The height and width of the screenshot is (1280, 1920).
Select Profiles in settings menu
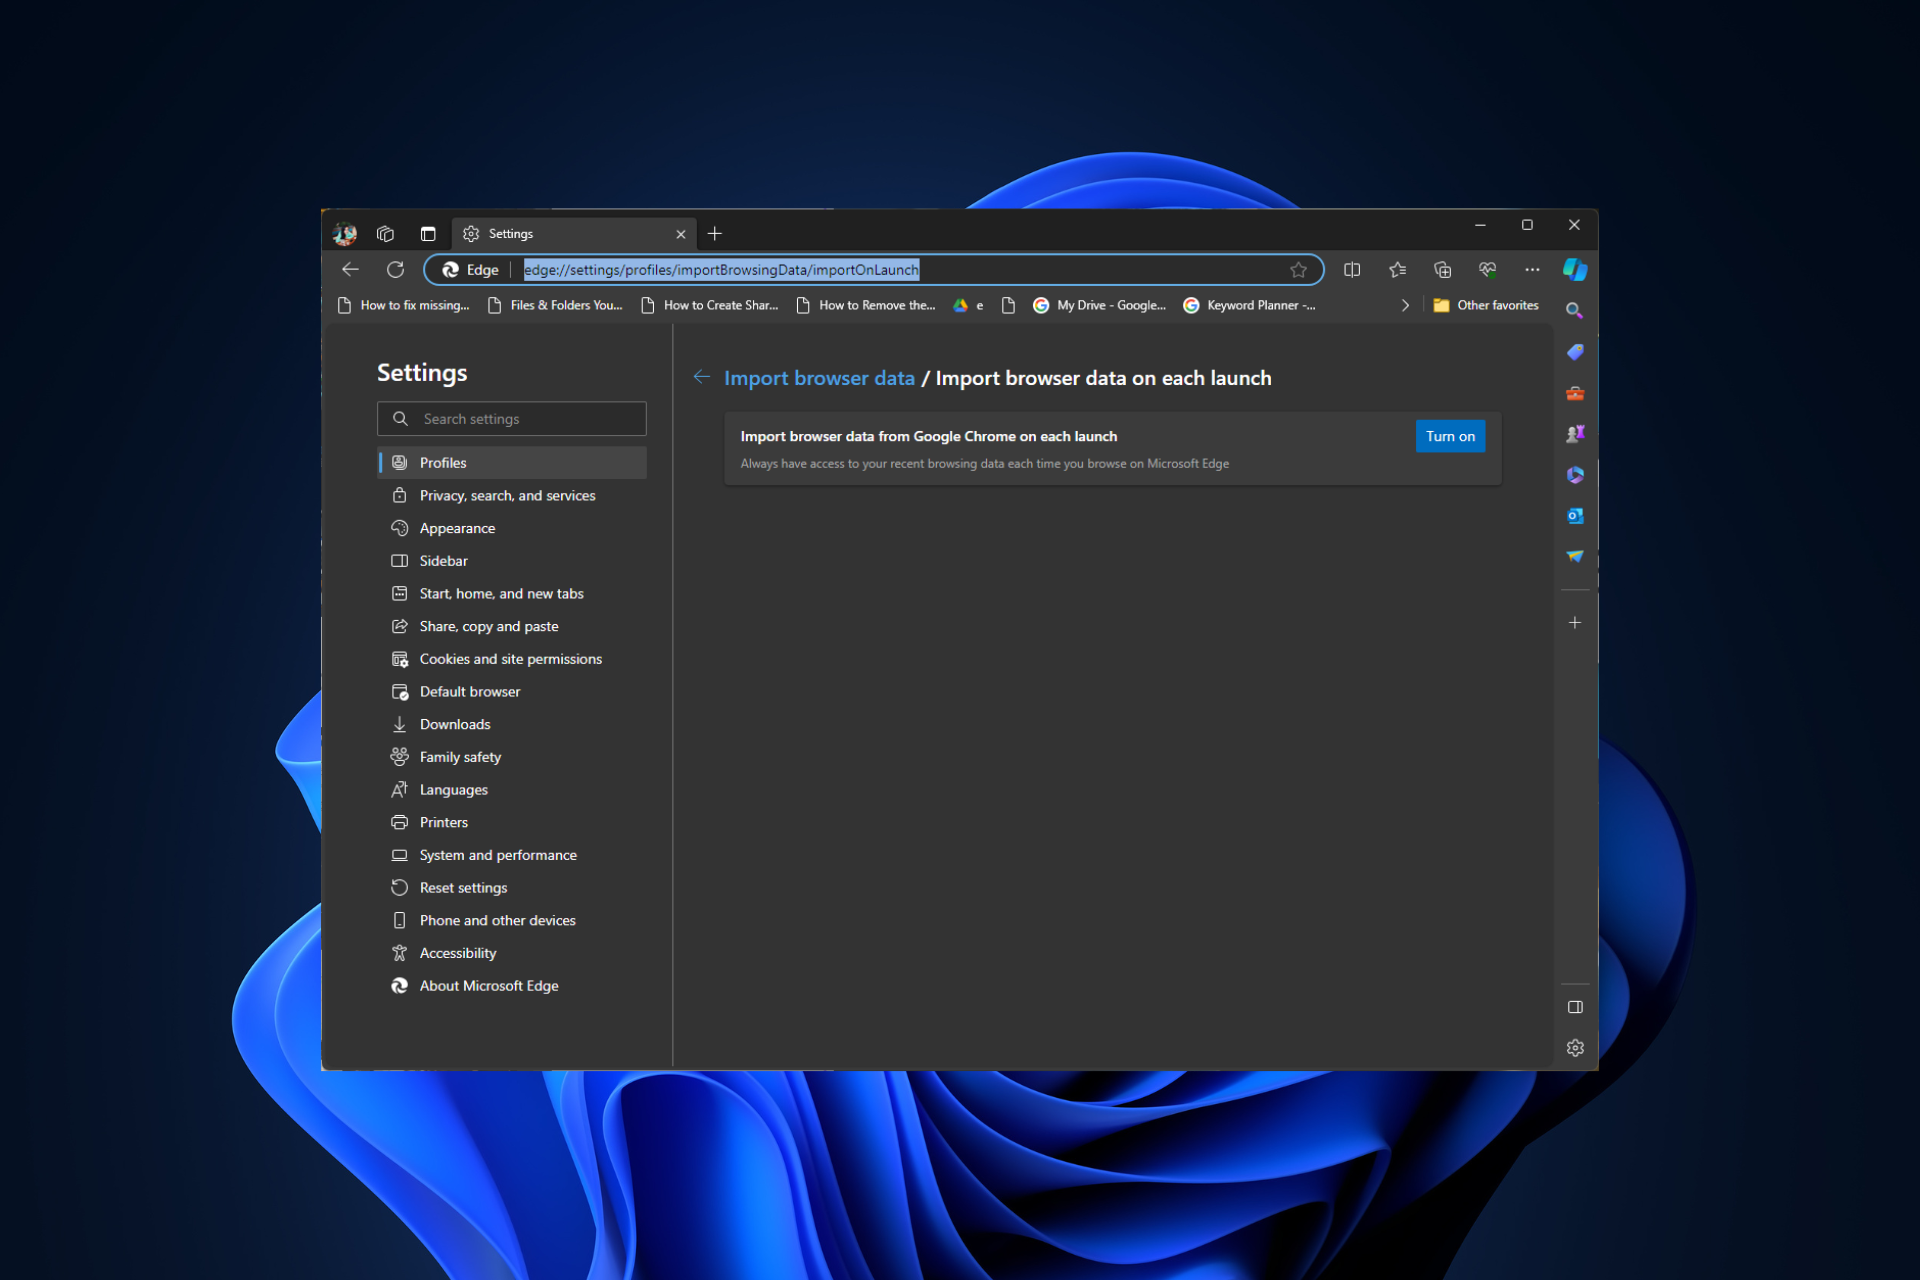(512, 463)
